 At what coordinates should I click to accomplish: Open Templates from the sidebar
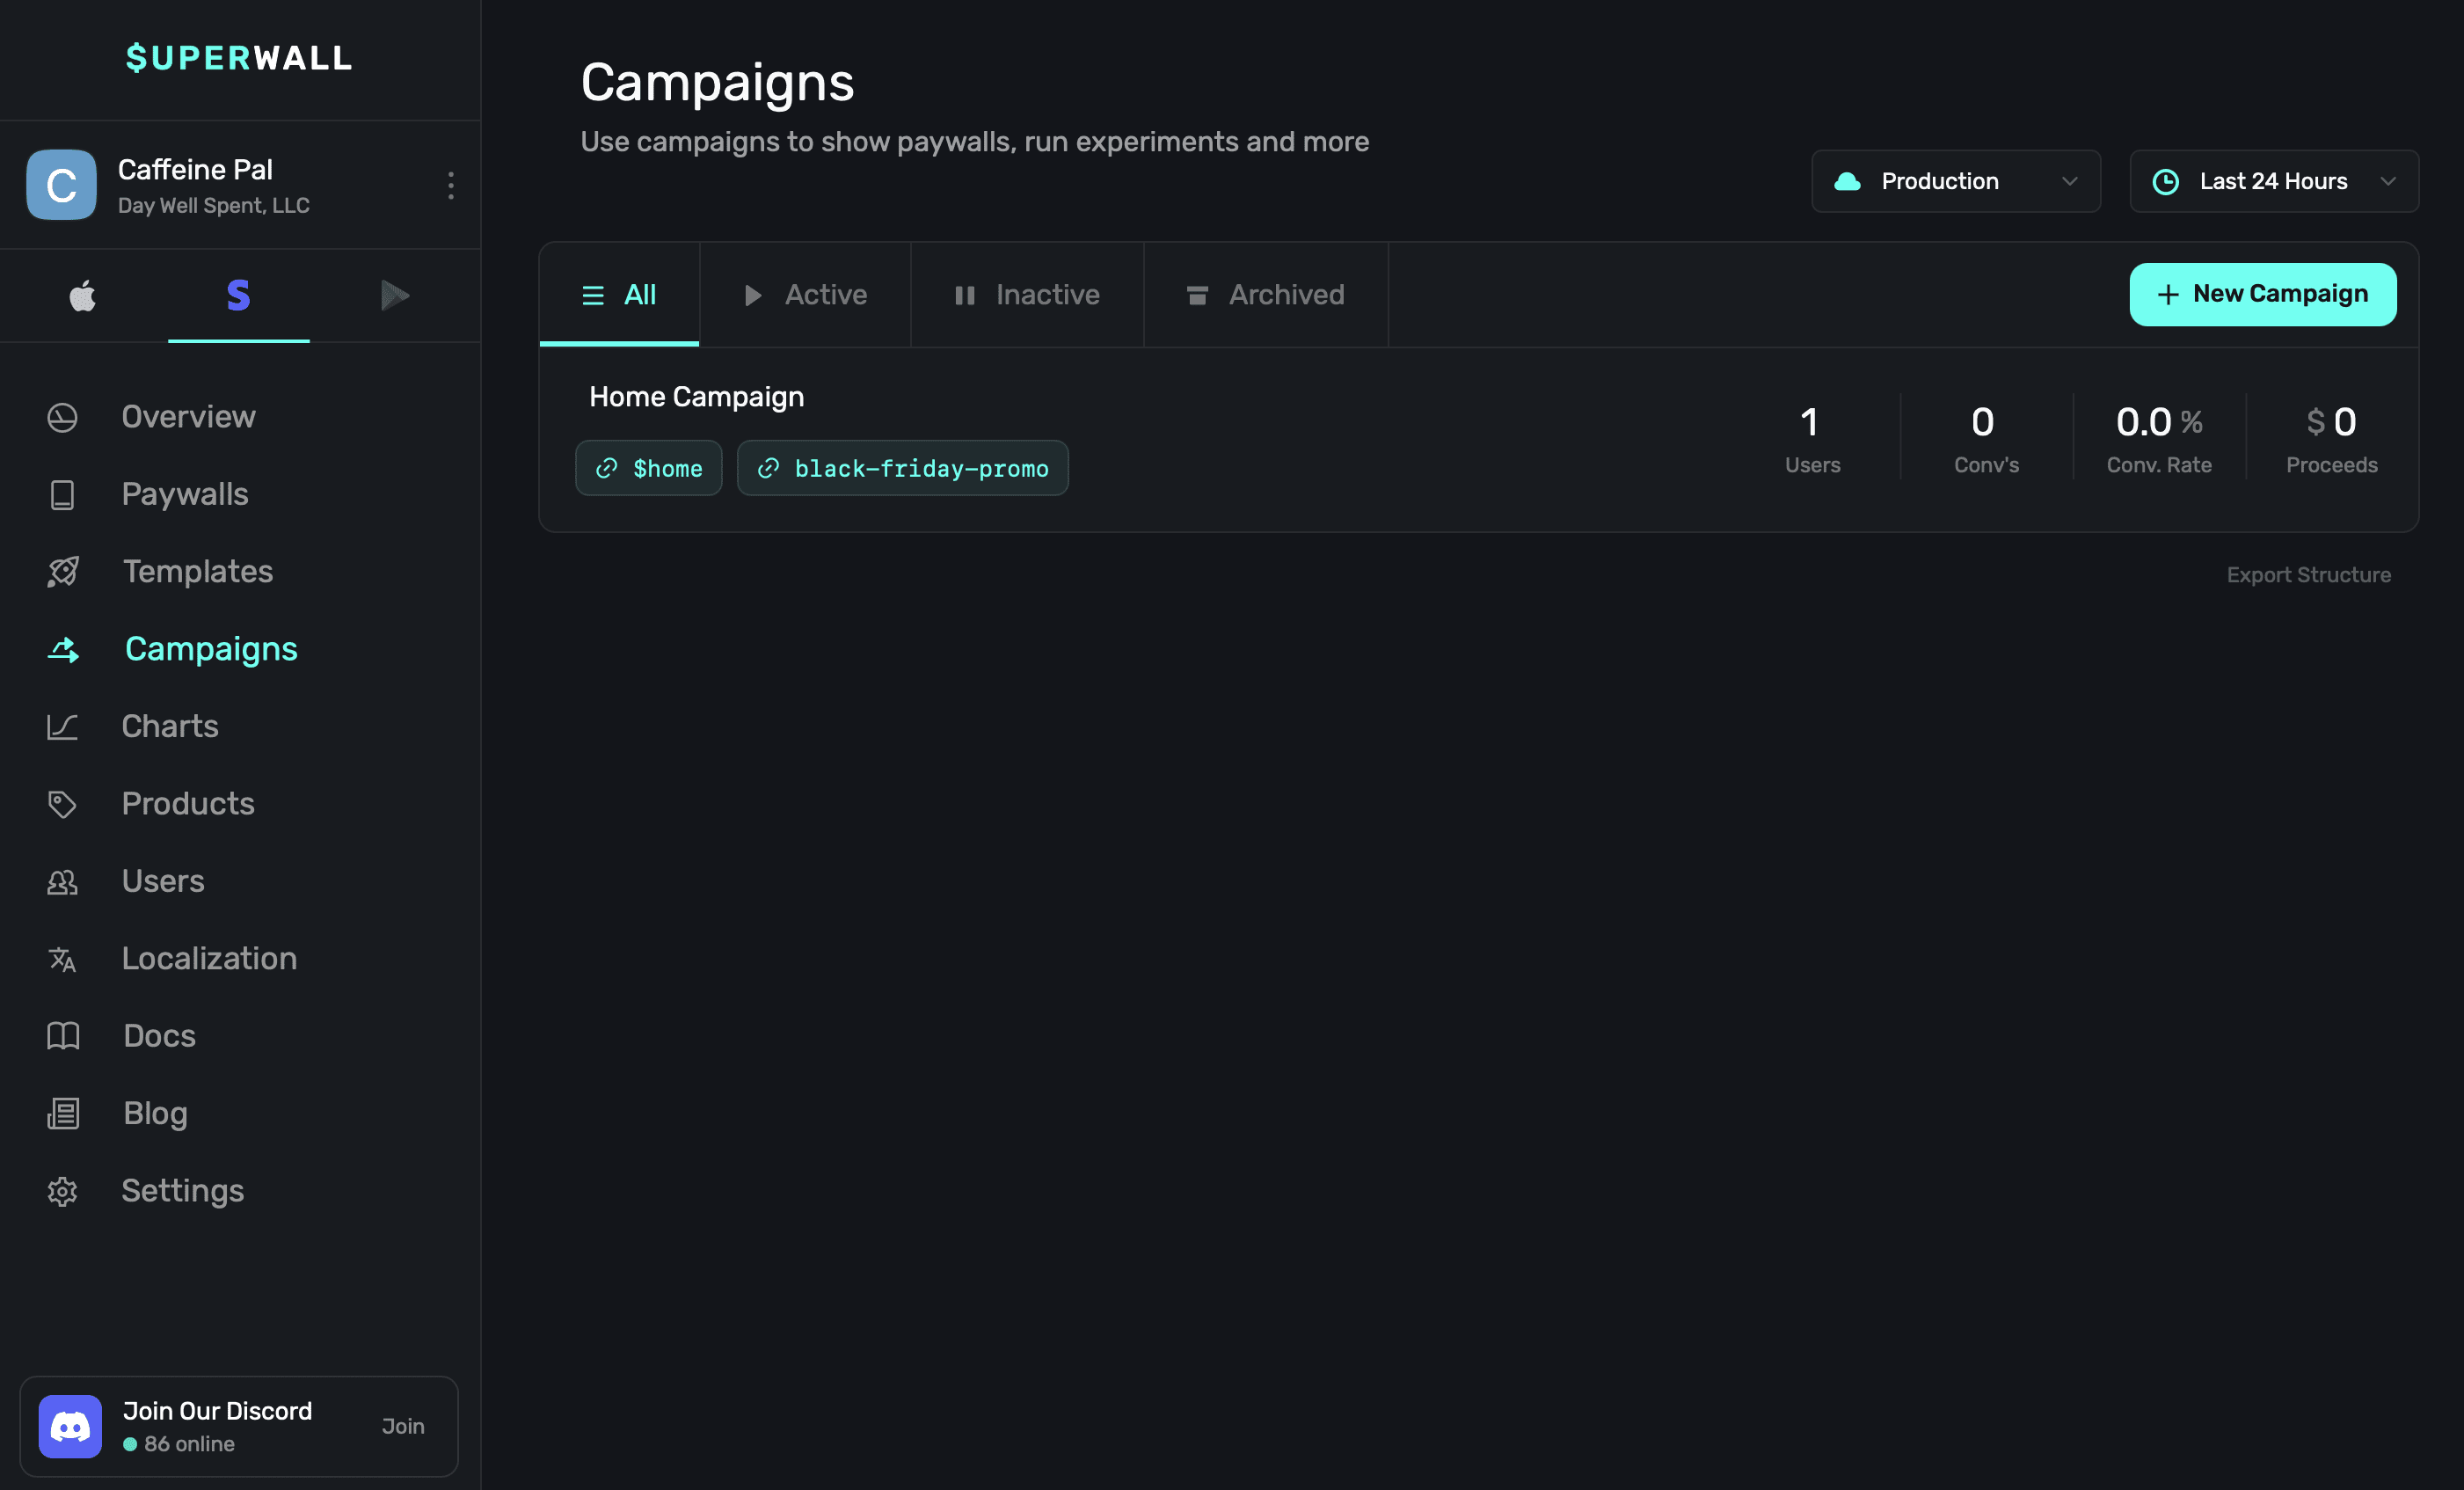[197, 571]
